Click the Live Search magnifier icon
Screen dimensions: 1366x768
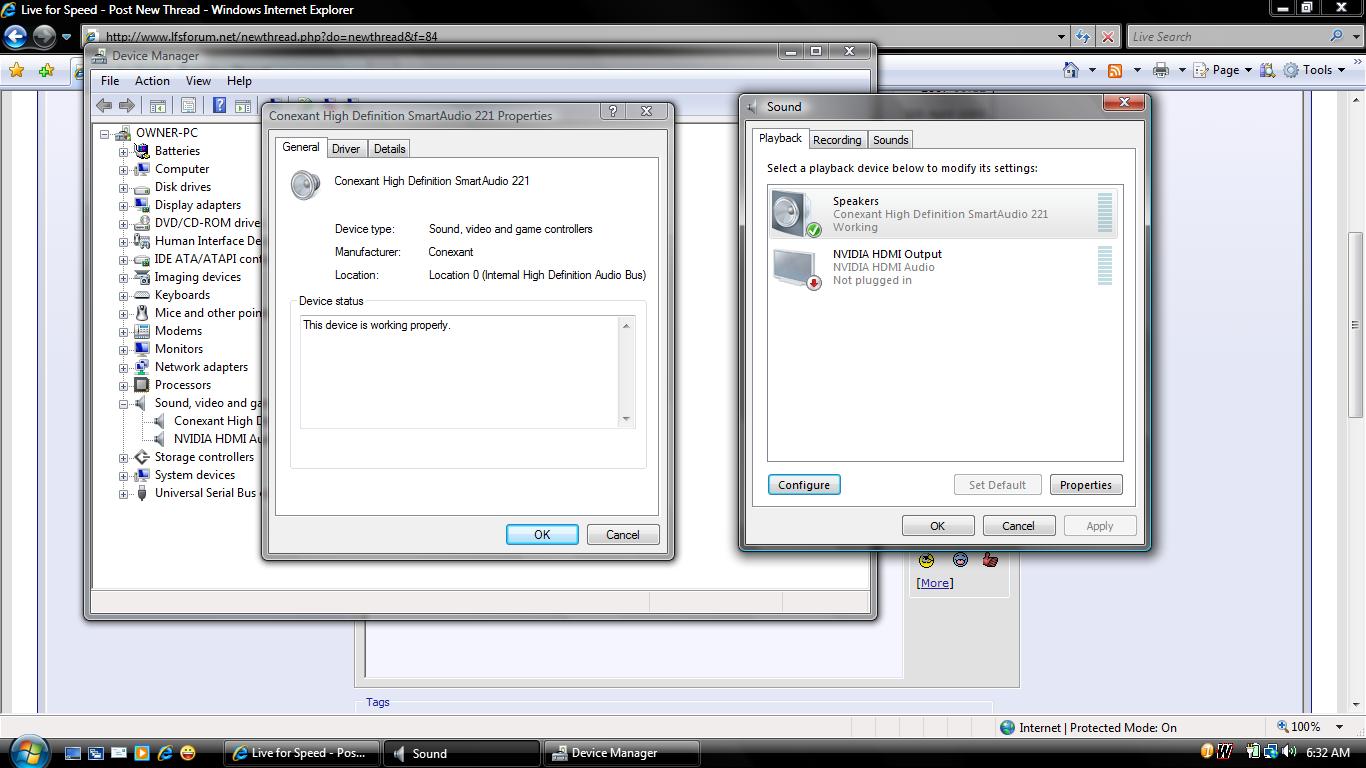1336,36
